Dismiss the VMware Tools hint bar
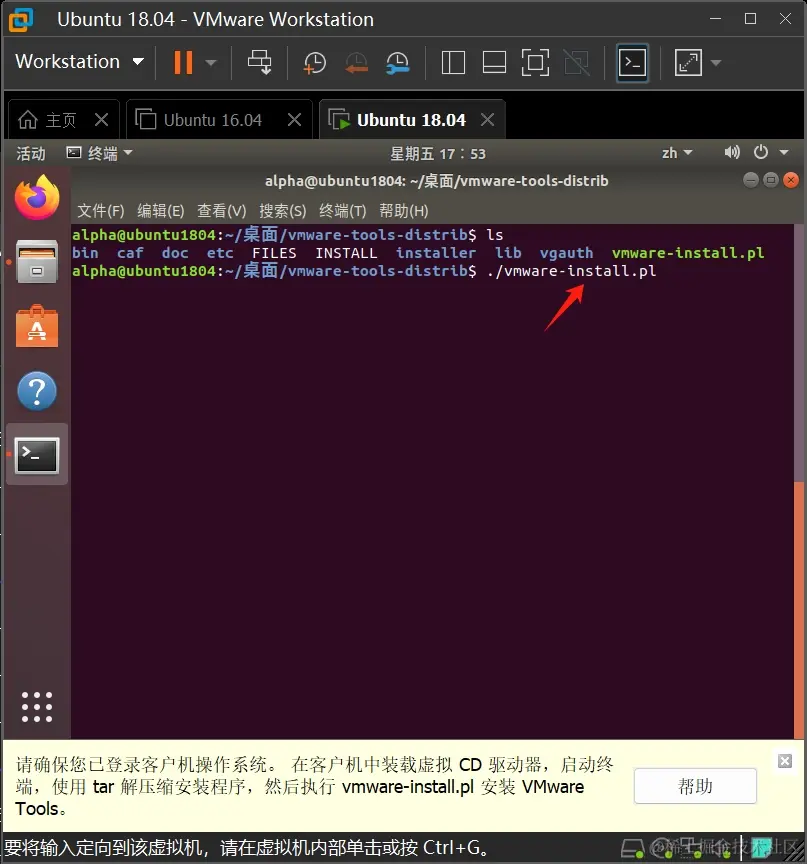 point(785,761)
